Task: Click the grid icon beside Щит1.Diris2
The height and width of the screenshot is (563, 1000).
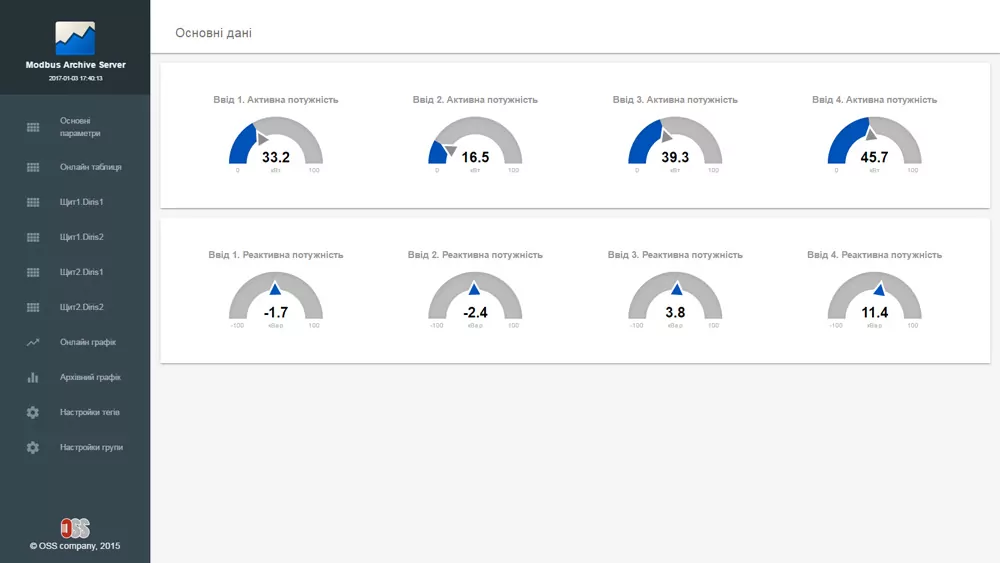Action: pos(33,237)
